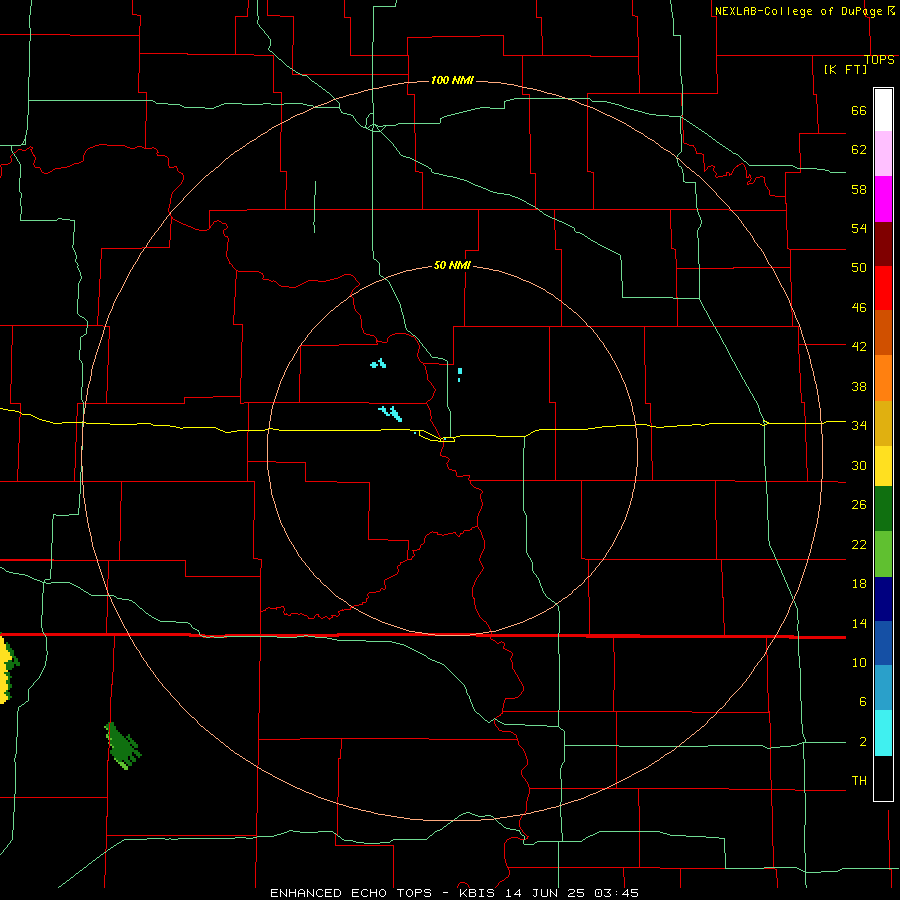The height and width of the screenshot is (900, 900).
Task: Click the ENHANCED ECHO TOPS caption text
Action: point(351,893)
